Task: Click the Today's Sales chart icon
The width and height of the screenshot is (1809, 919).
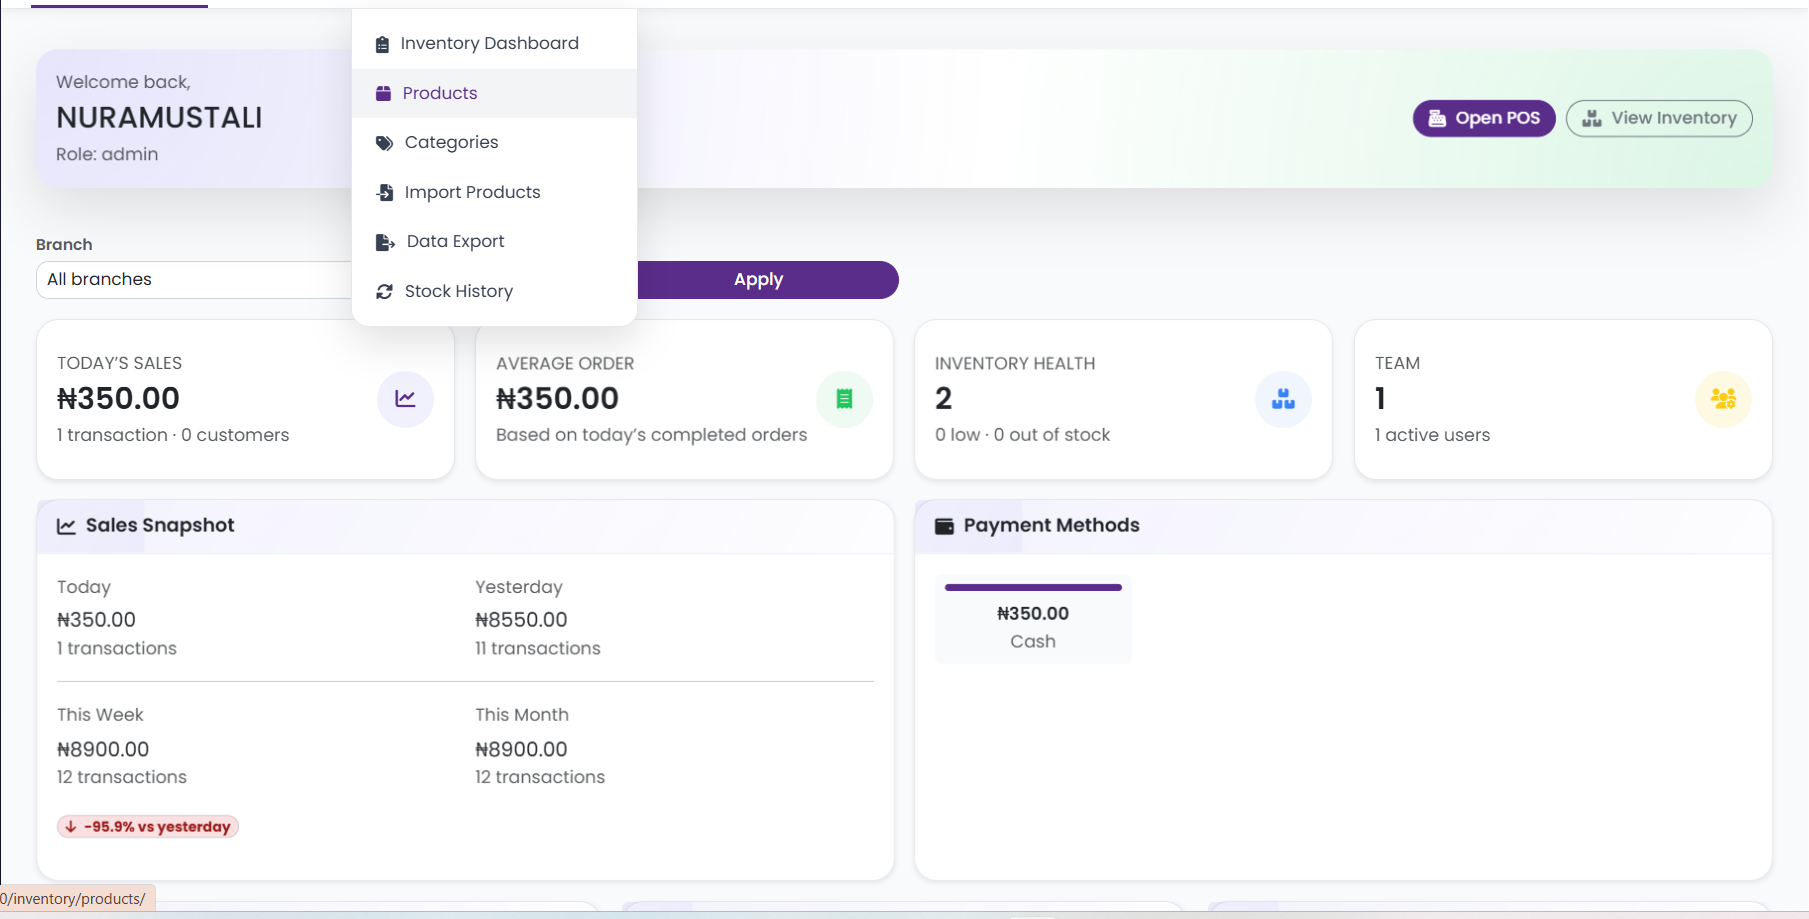Action: 405,399
